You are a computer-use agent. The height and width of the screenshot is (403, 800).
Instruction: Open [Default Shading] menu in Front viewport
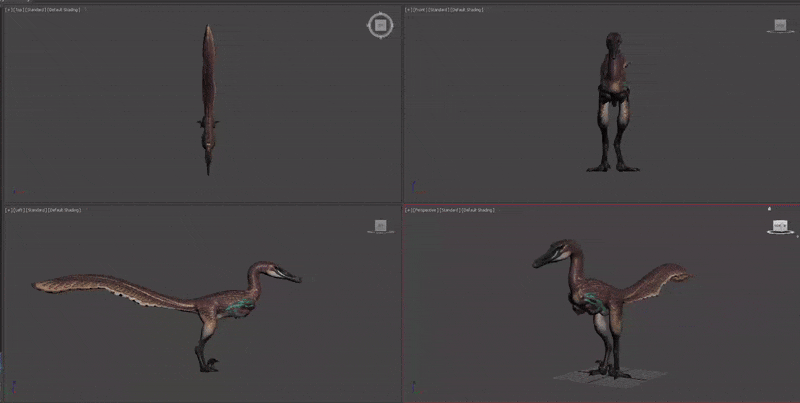pos(467,10)
